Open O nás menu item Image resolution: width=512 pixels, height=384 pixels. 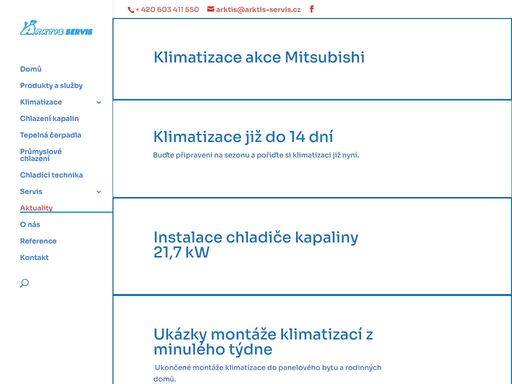[x=30, y=225]
